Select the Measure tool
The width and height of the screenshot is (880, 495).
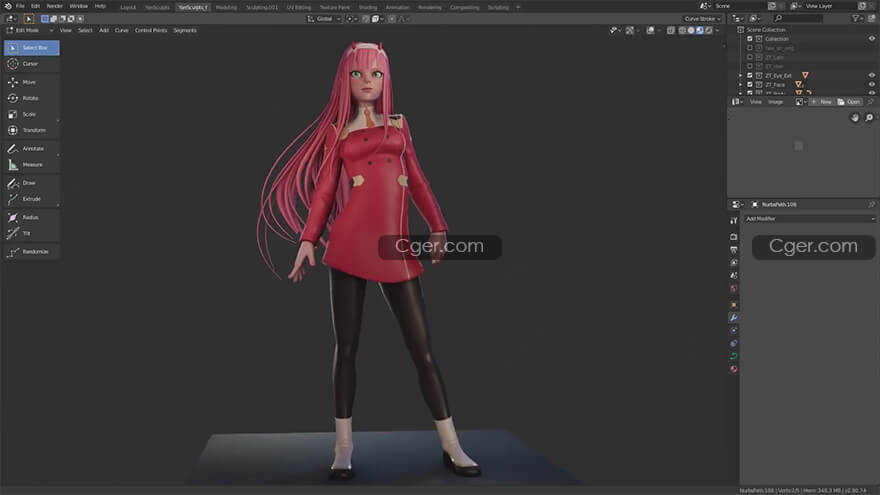31,165
